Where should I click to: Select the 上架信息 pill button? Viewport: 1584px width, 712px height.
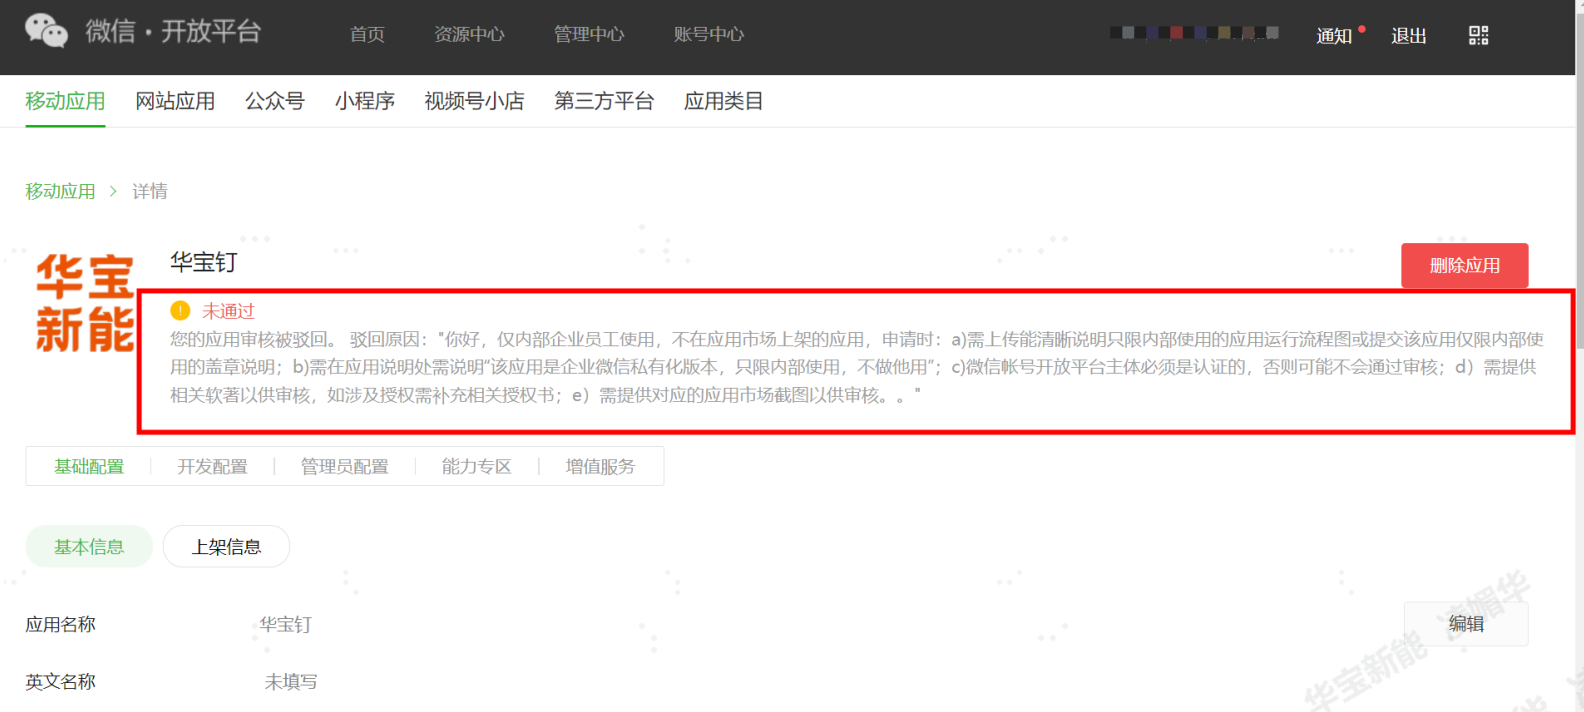[226, 546]
